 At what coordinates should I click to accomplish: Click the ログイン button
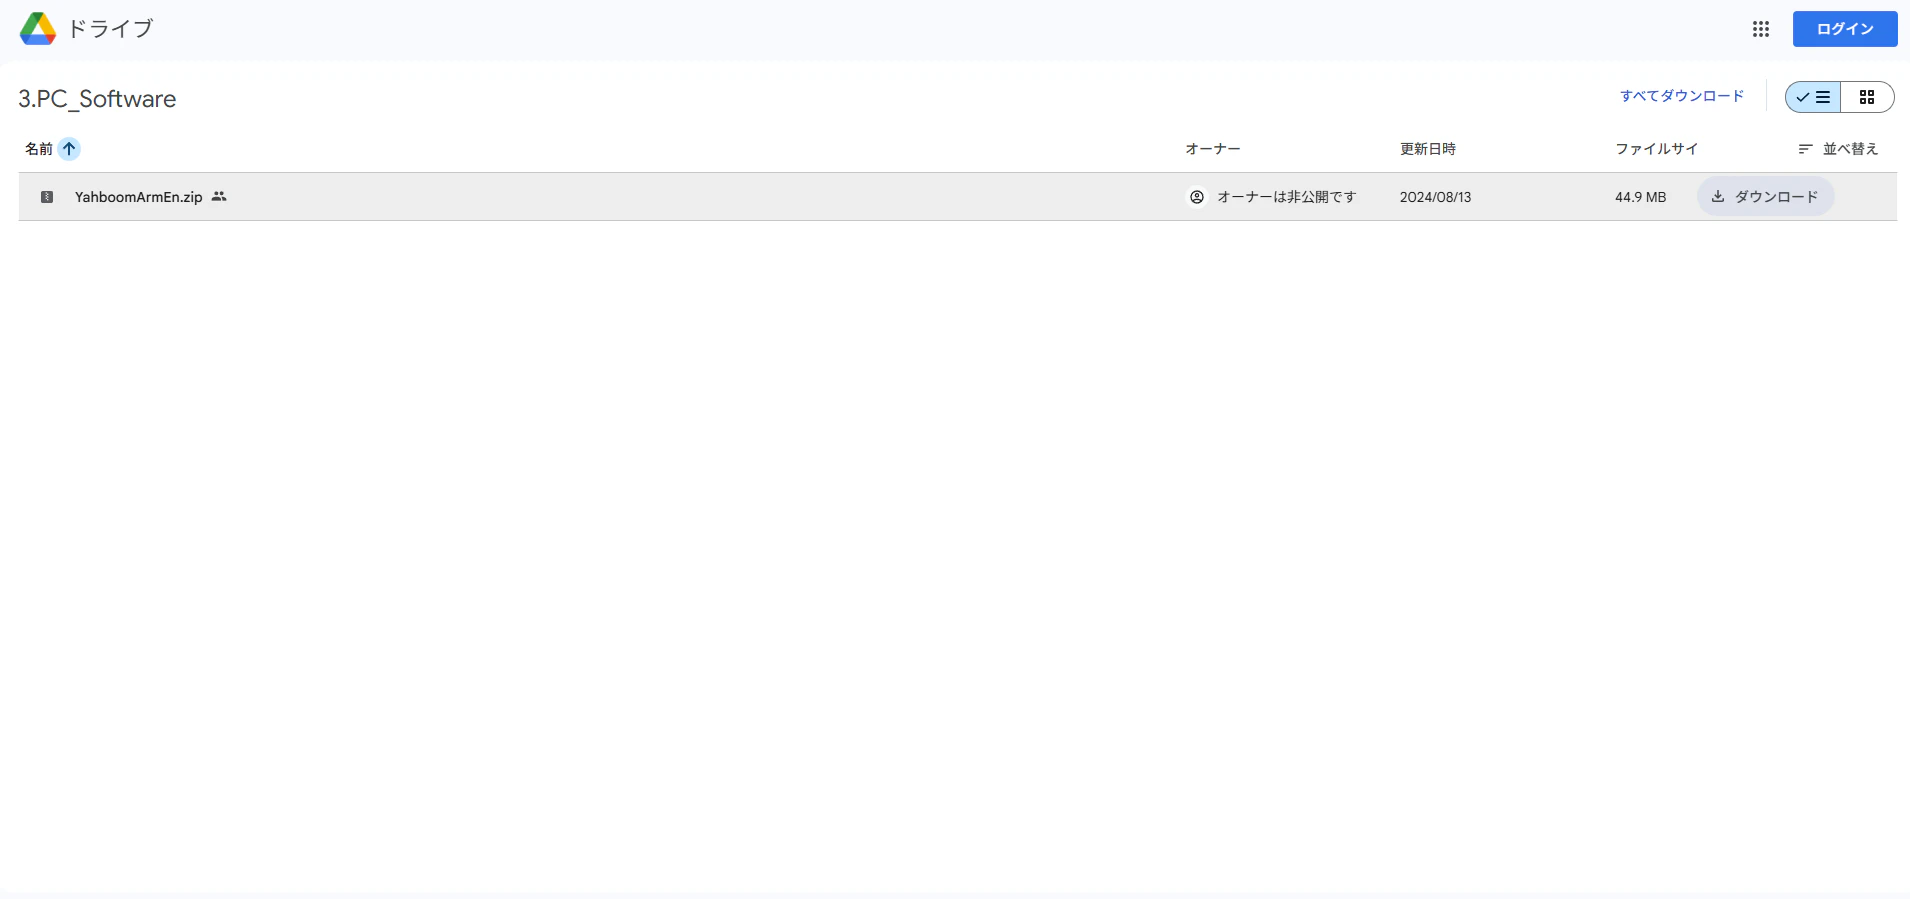[1845, 29]
